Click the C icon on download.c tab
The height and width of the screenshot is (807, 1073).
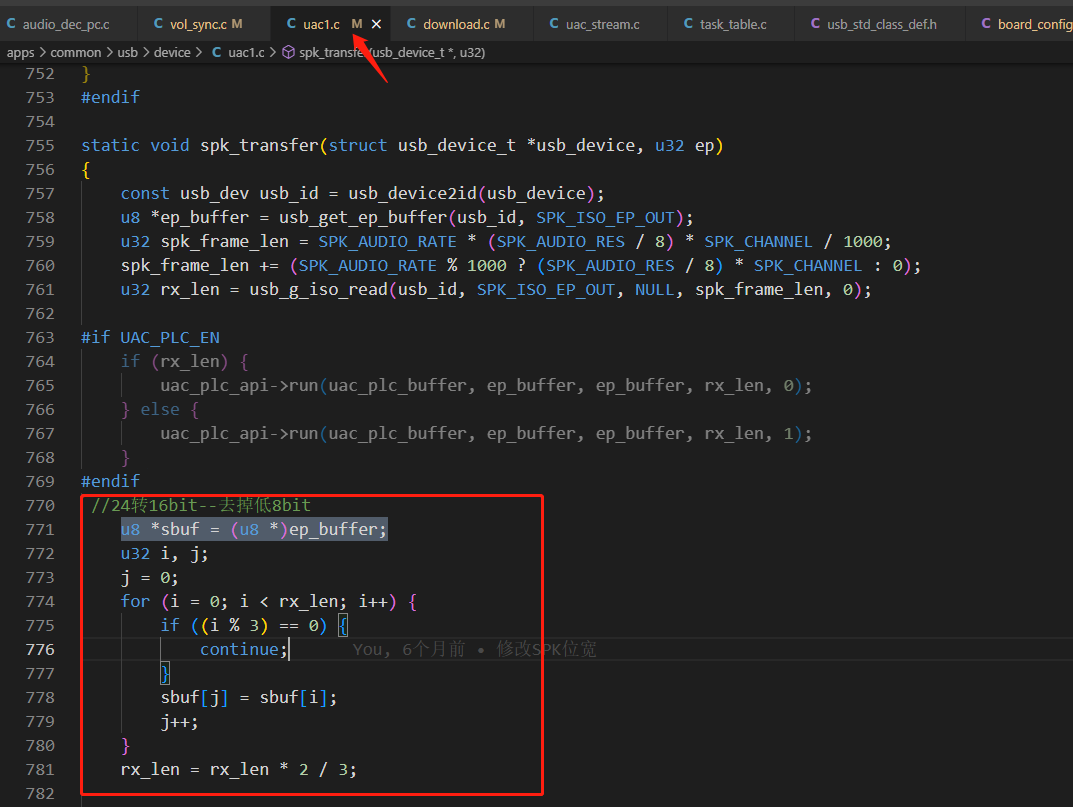pyautogui.click(x=411, y=24)
